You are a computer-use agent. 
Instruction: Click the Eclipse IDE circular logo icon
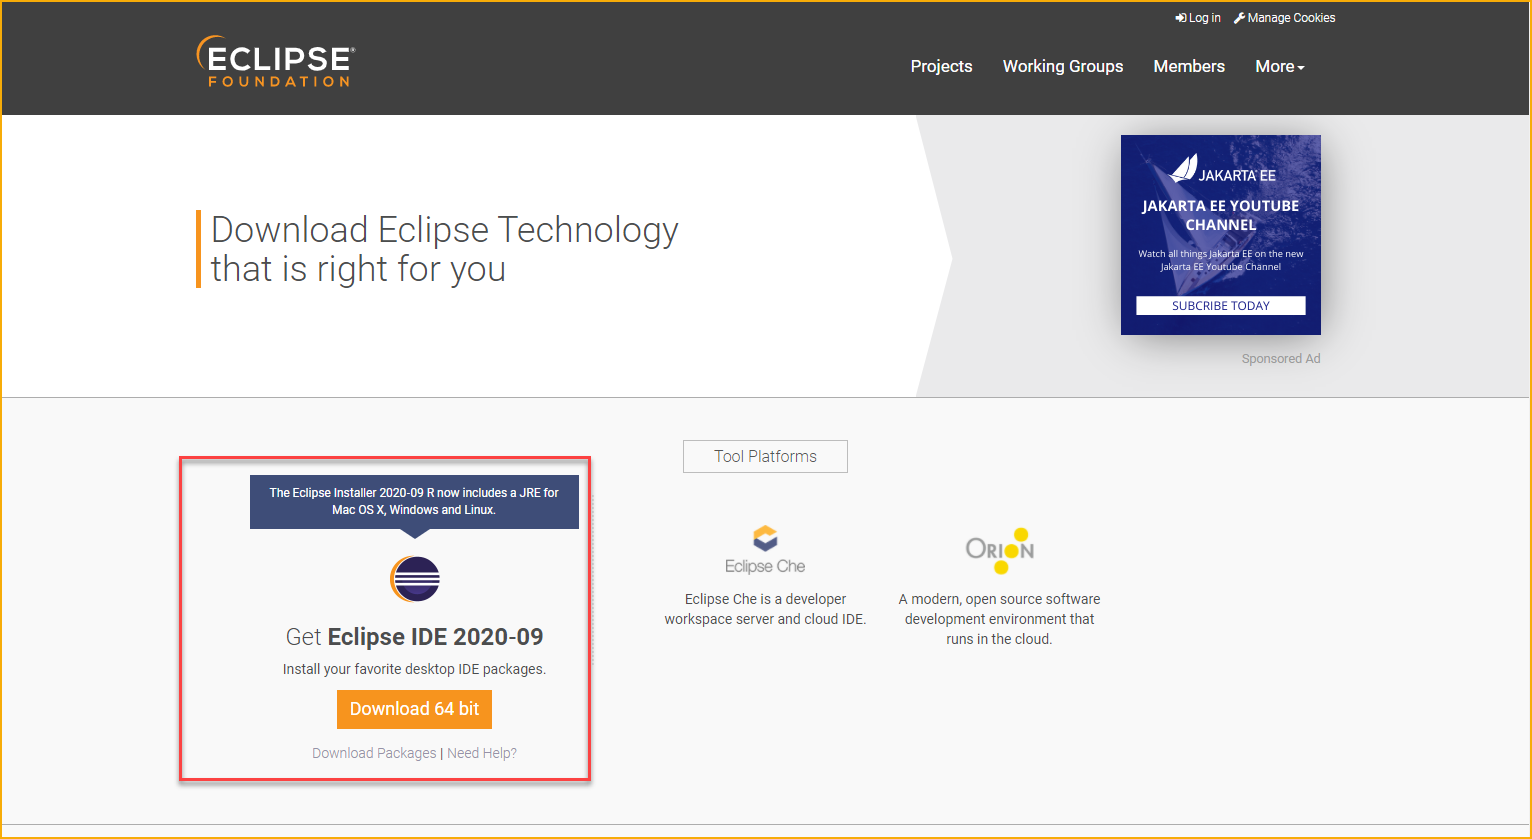tap(414, 579)
